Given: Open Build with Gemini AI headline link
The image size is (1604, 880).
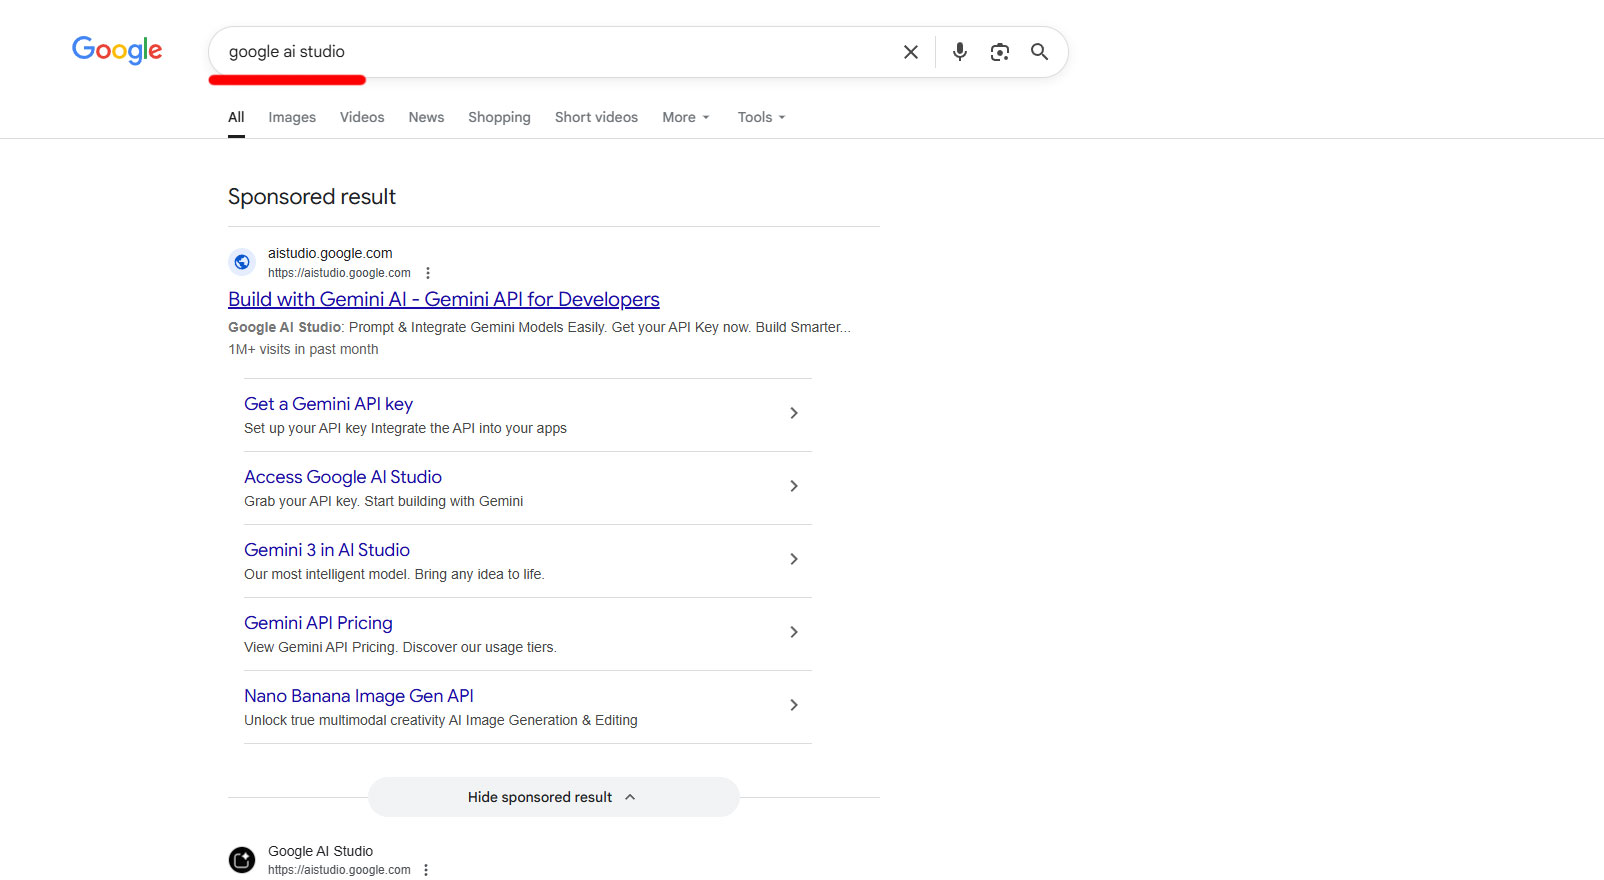Looking at the screenshot, I should tap(444, 299).
